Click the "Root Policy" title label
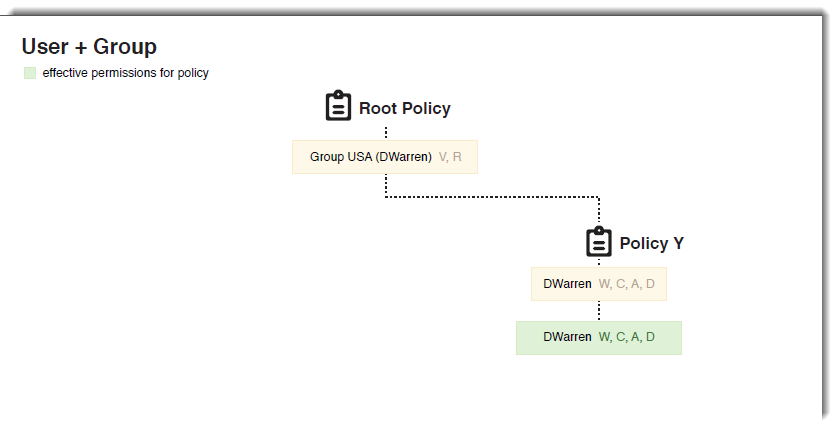 405,108
